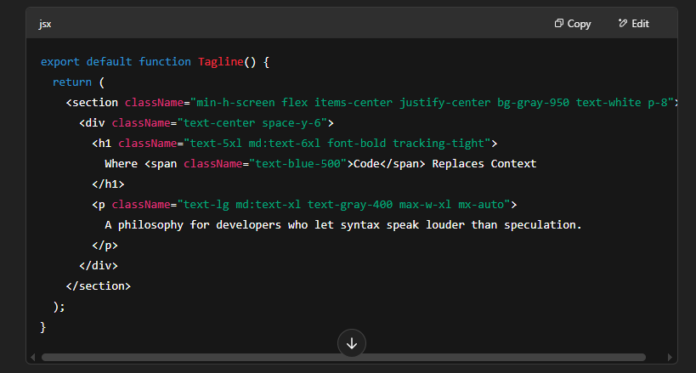696x373 pixels.
Task: Click the final closing brace
Action: 43,327
